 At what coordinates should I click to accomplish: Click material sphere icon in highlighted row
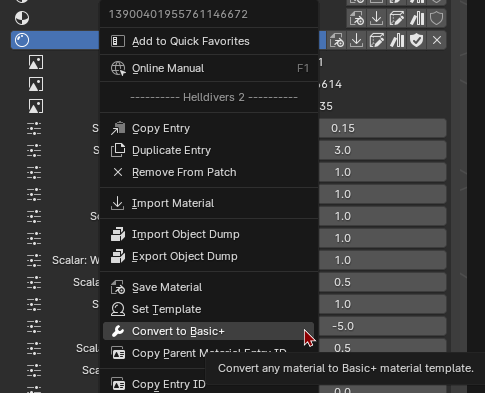point(22,40)
